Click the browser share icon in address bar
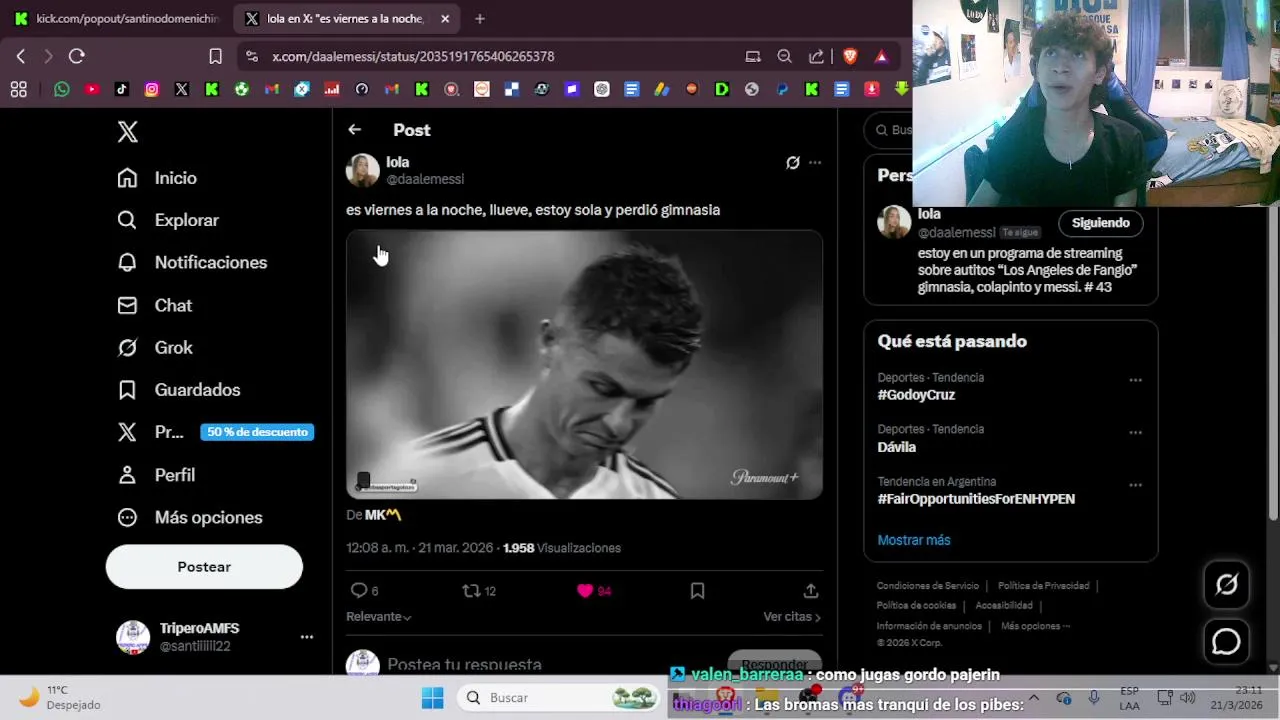The height and width of the screenshot is (720, 1280). point(817,56)
